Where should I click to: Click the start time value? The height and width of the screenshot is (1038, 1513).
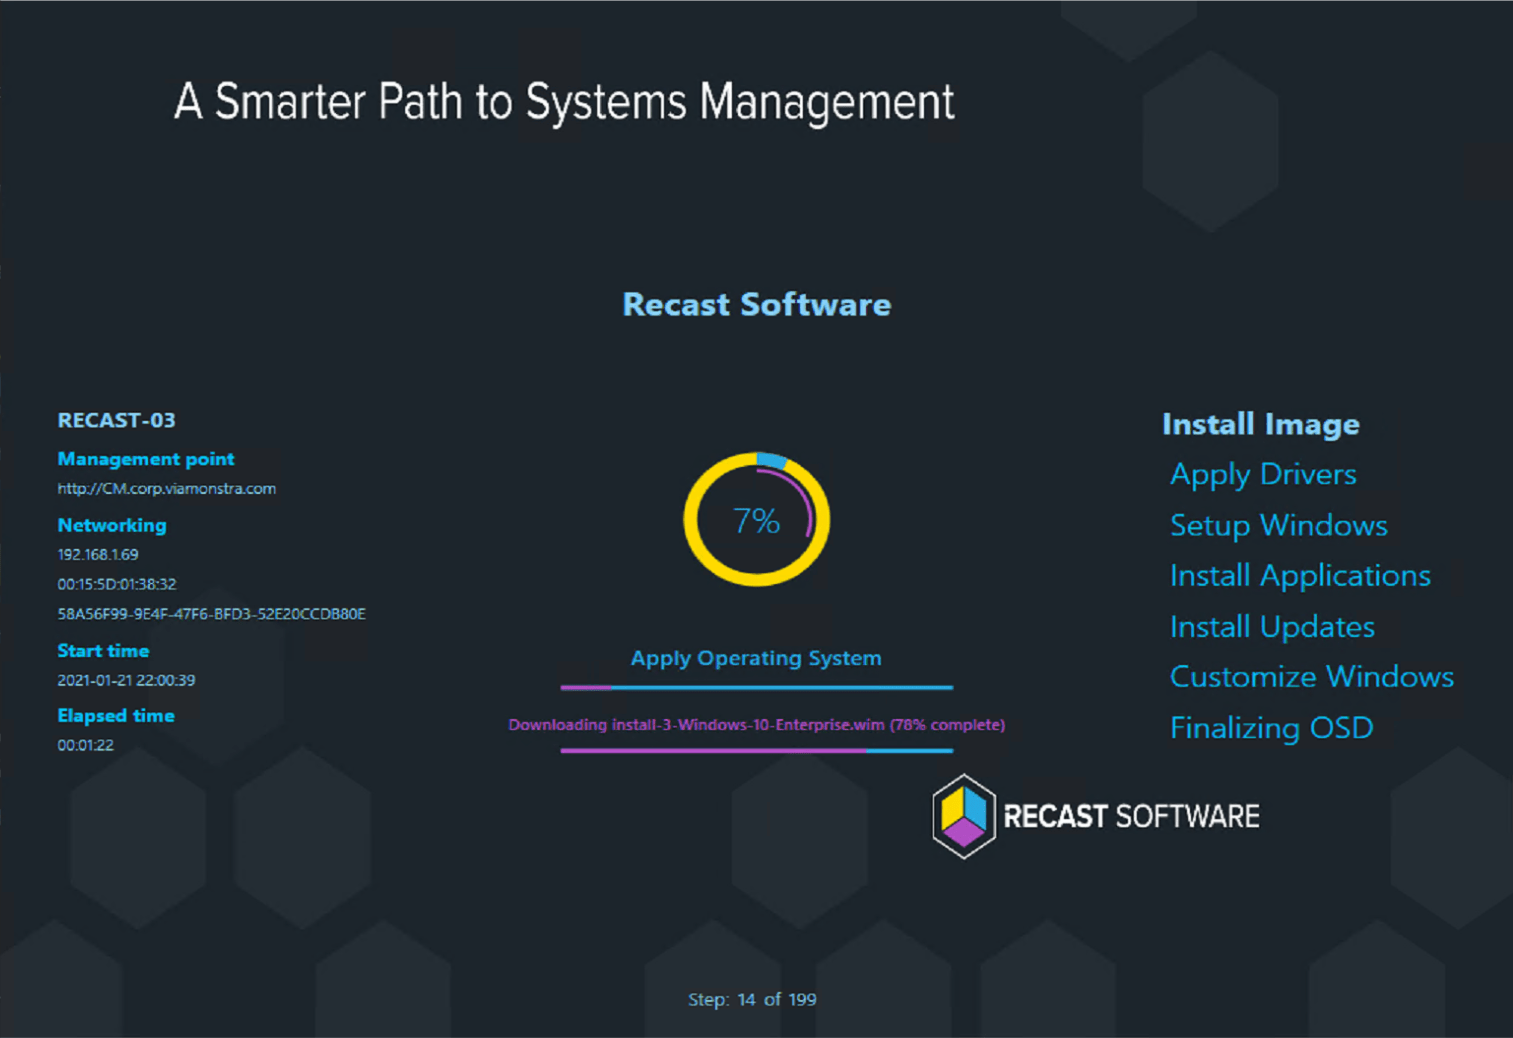click(126, 680)
